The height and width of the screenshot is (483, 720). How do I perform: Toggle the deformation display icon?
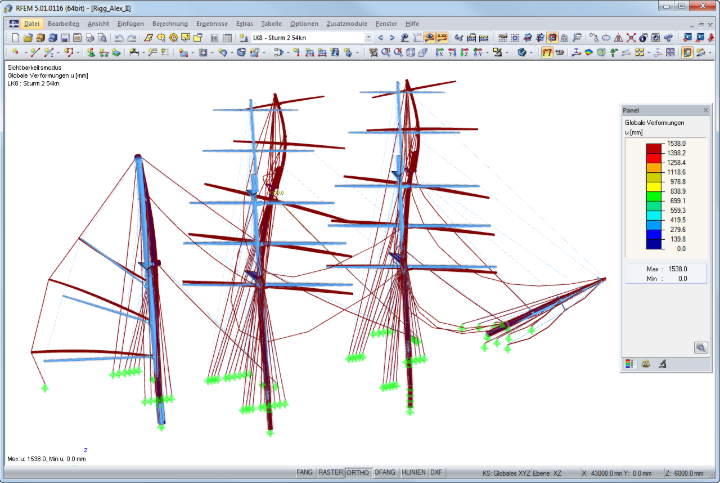(x=547, y=53)
